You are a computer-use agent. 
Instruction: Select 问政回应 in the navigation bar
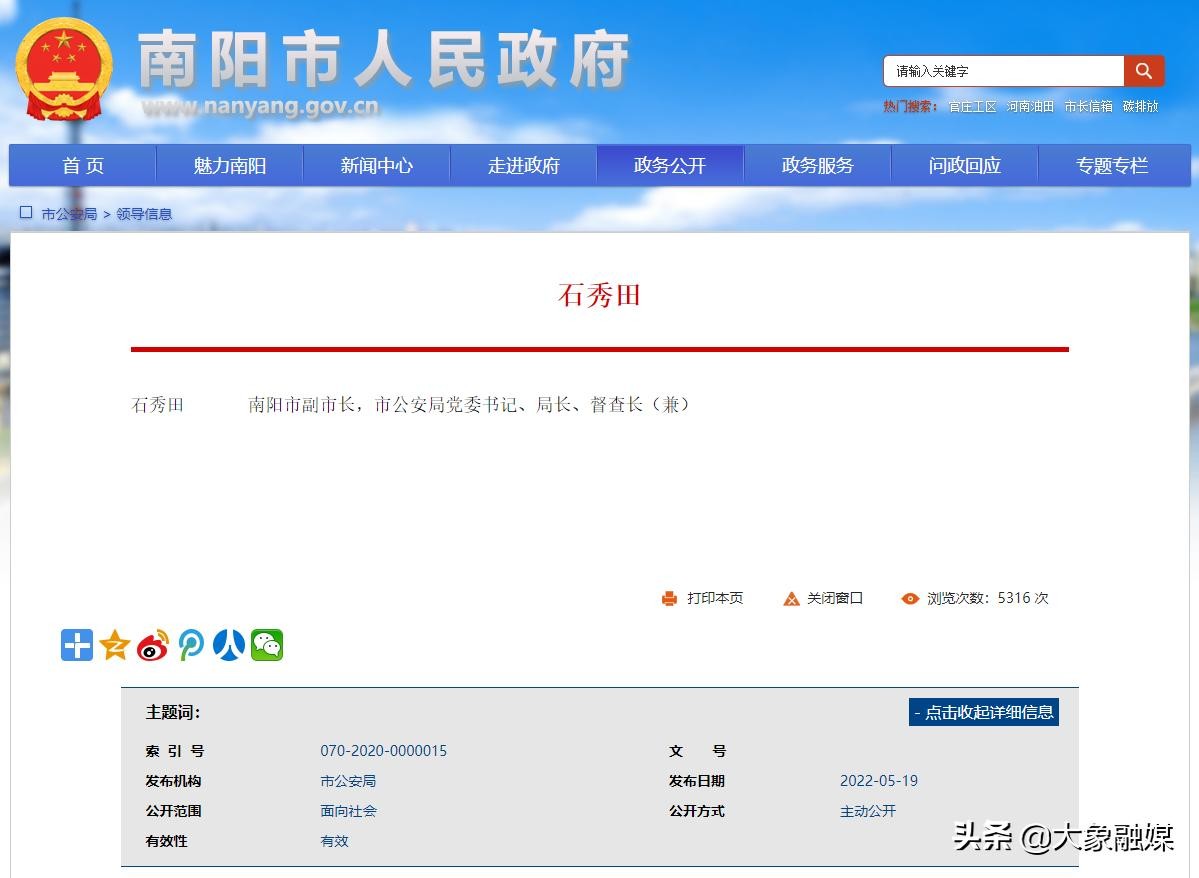(964, 166)
